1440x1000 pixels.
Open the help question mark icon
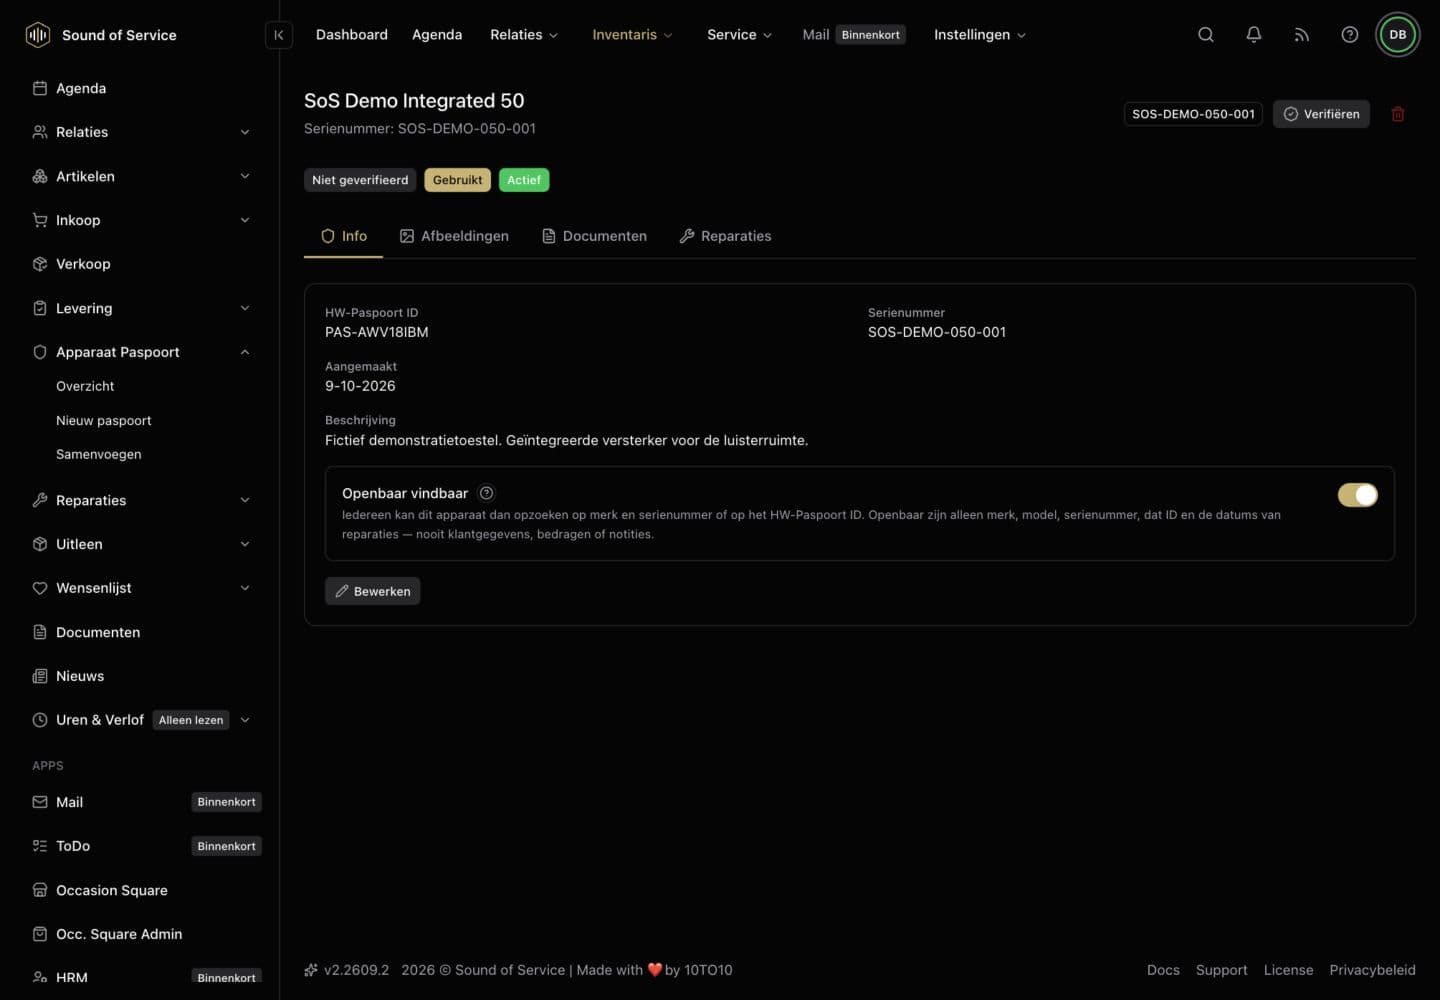1350,35
